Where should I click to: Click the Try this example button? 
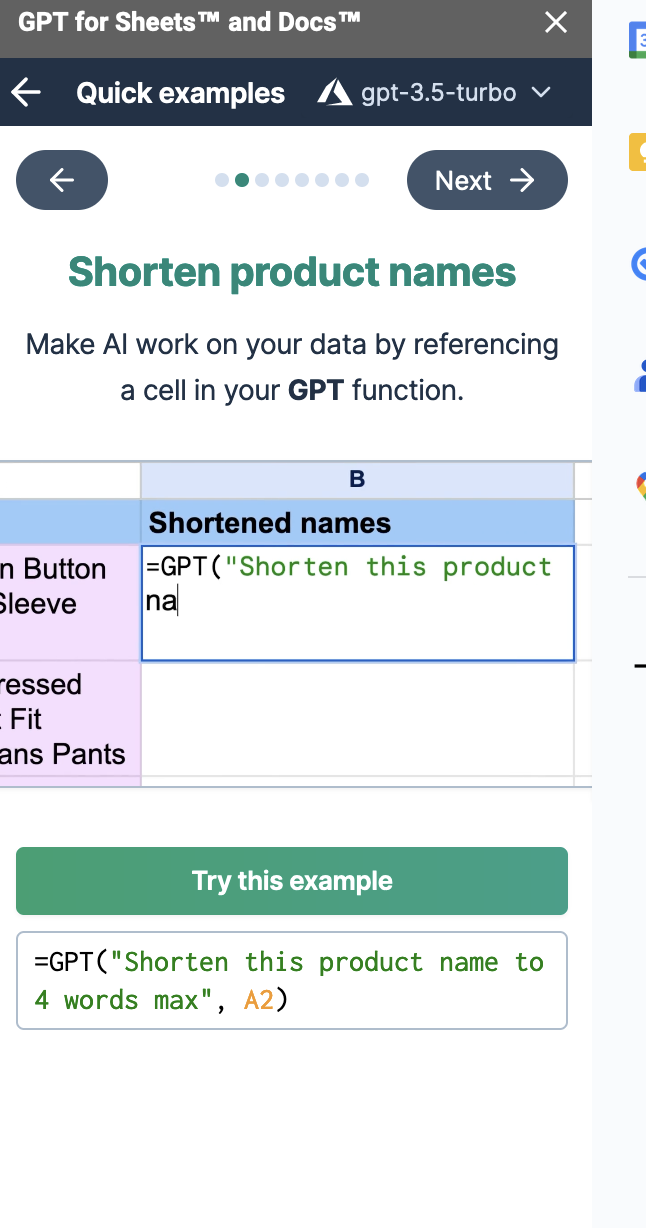pos(292,881)
